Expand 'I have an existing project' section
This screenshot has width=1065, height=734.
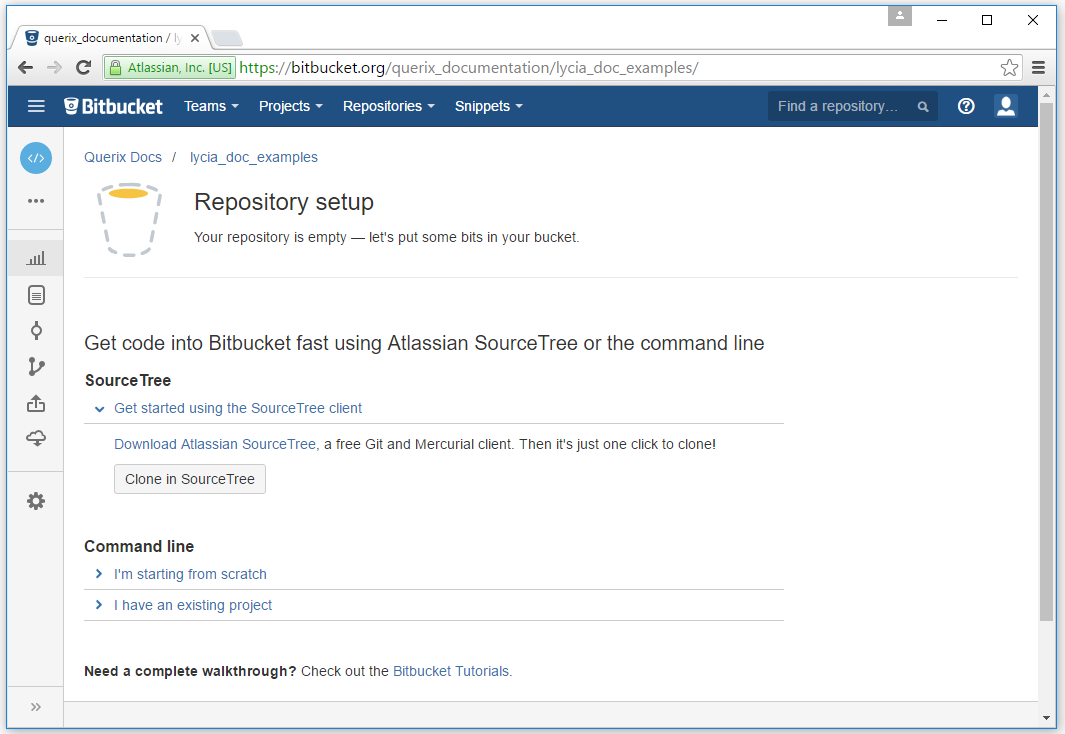point(193,605)
